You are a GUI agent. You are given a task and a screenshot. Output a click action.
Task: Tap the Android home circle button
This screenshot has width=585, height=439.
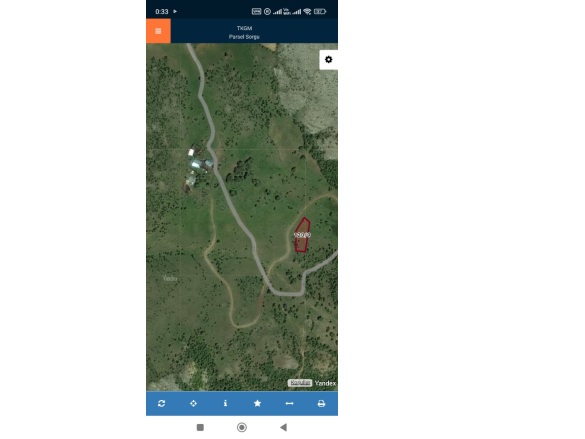pos(242,427)
